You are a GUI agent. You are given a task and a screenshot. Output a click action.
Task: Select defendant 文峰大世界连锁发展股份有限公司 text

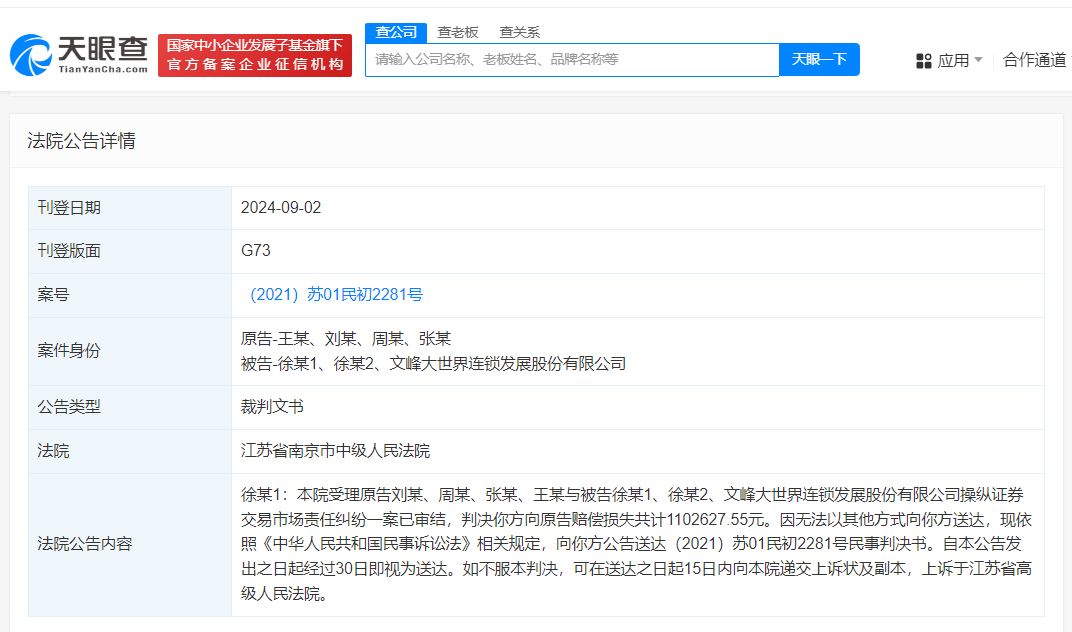pyautogui.click(x=511, y=363)
